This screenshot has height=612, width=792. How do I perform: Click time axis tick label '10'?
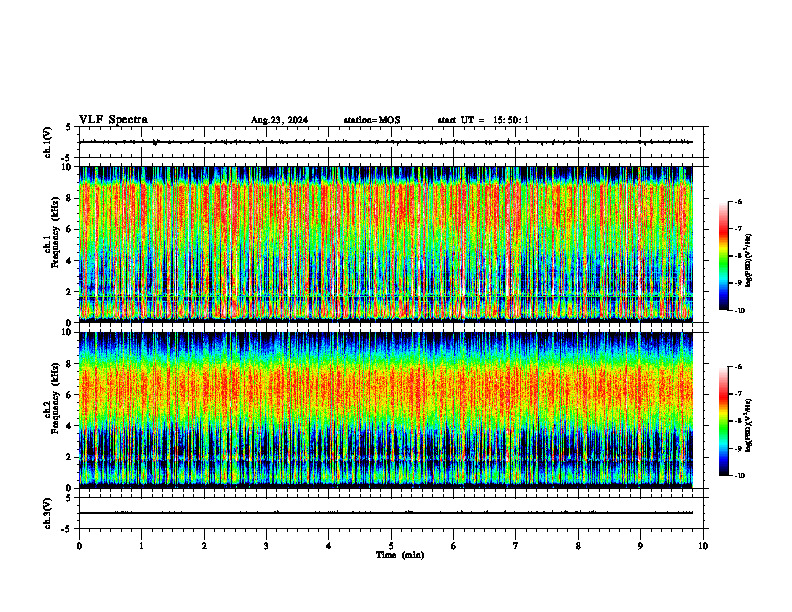click(703, 546)
